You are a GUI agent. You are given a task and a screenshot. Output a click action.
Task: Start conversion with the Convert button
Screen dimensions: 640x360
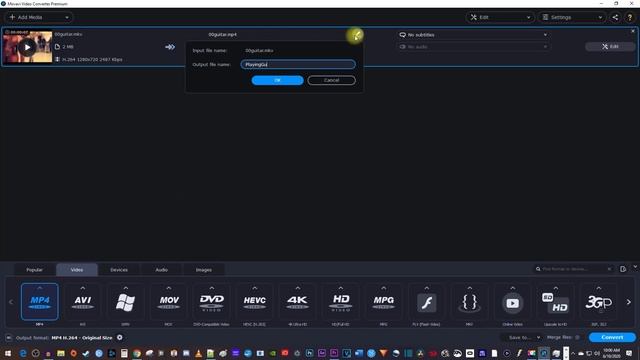[612, 337]
